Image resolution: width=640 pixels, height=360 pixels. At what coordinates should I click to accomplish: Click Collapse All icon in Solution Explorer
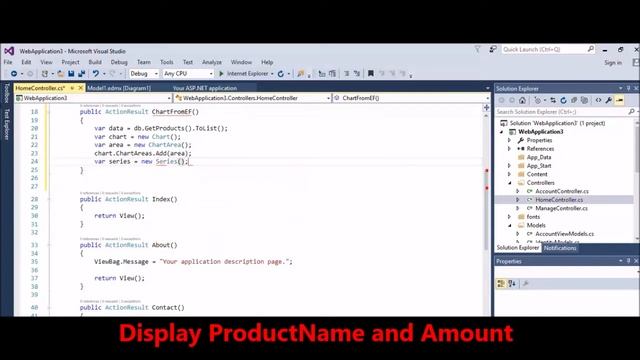click(574, 100)
